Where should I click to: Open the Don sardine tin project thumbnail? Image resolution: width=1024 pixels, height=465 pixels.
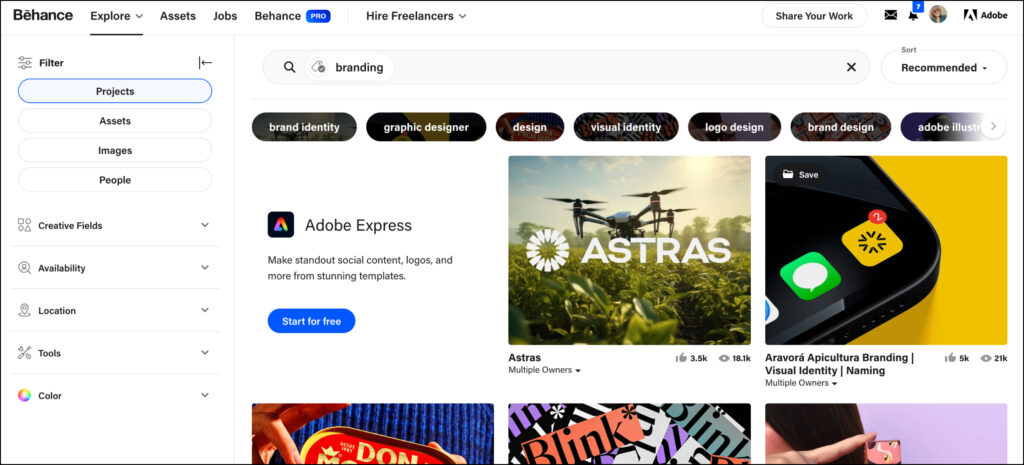click(x=374, y=434)
